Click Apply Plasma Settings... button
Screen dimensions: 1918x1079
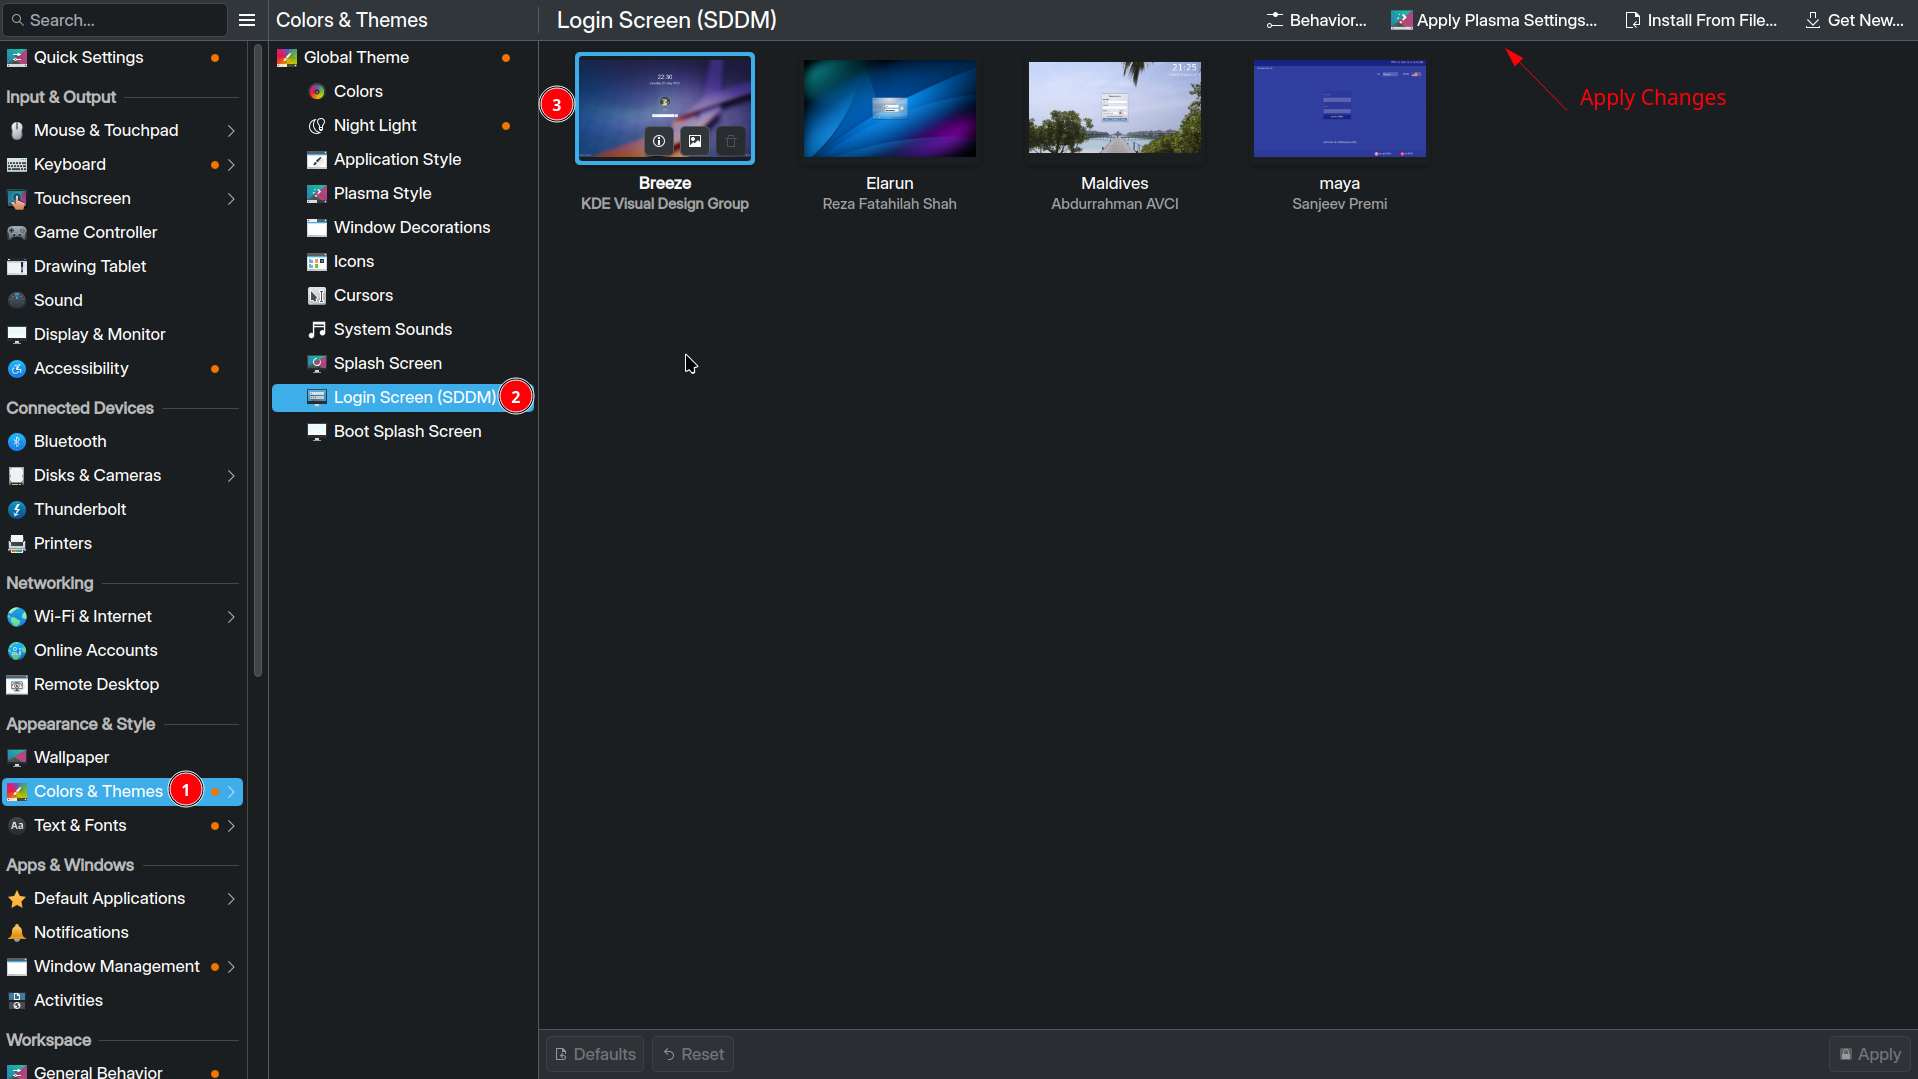tap(1494, 20)
